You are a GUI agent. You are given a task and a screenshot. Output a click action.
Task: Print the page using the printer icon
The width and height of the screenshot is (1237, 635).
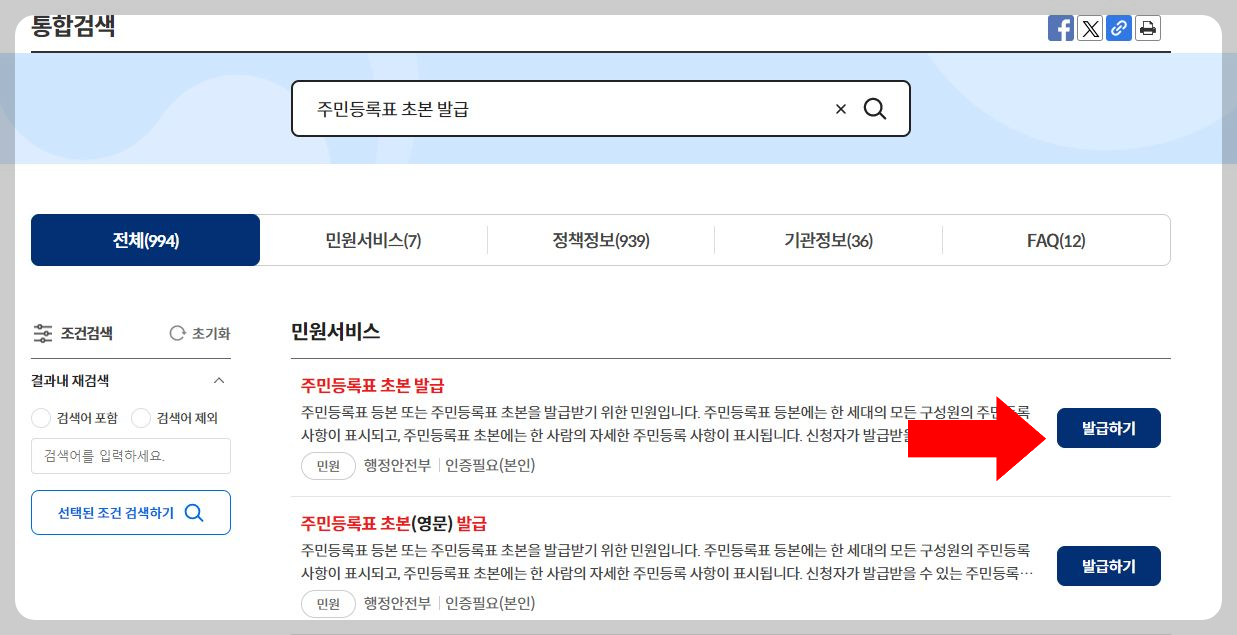pyautogui.click(x=1147, y=28)
